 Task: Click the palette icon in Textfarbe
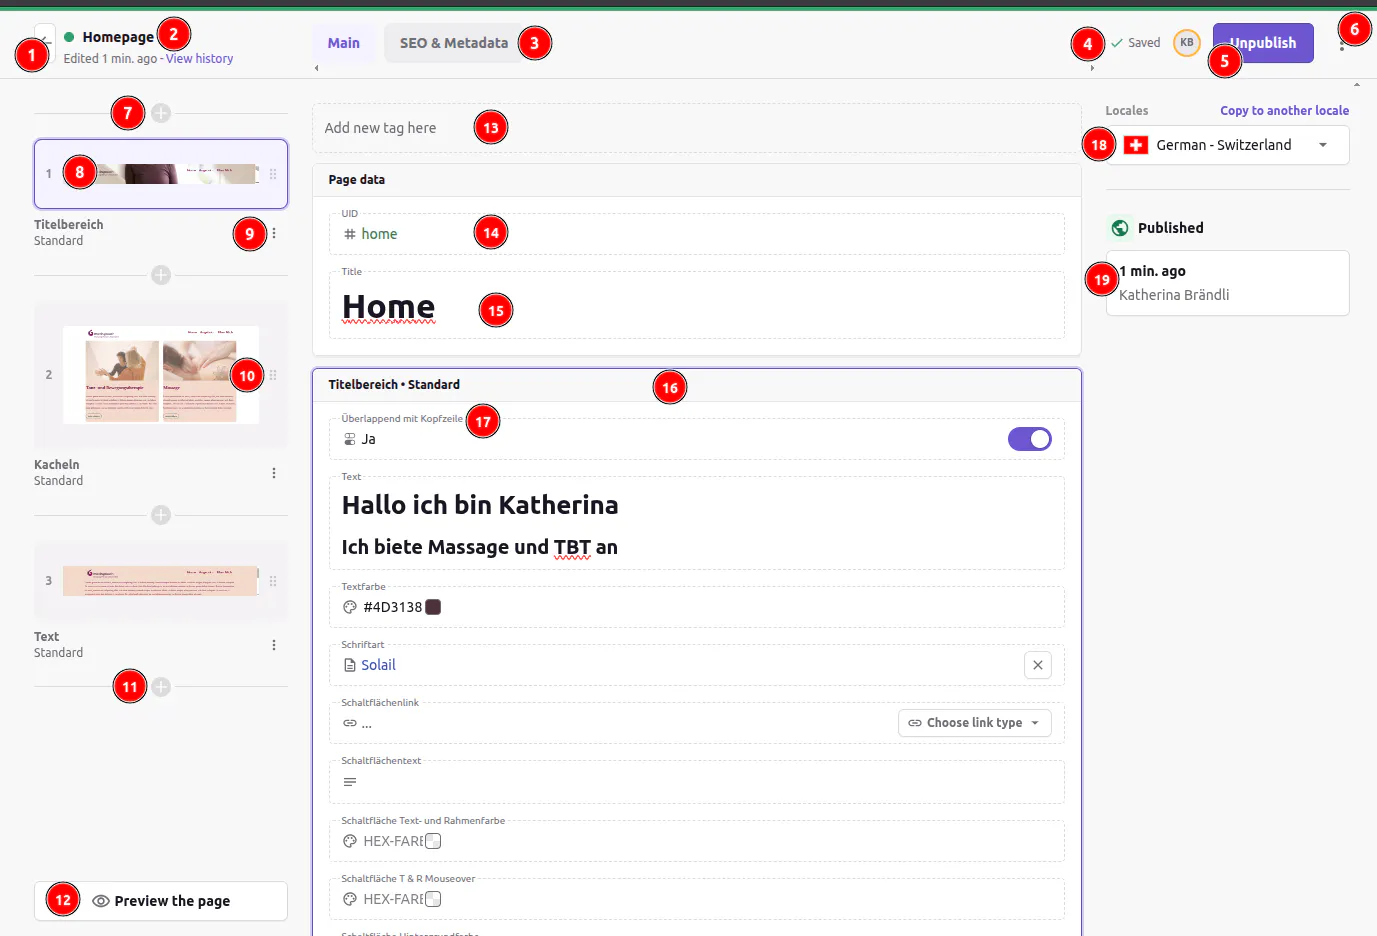[350, 607]
